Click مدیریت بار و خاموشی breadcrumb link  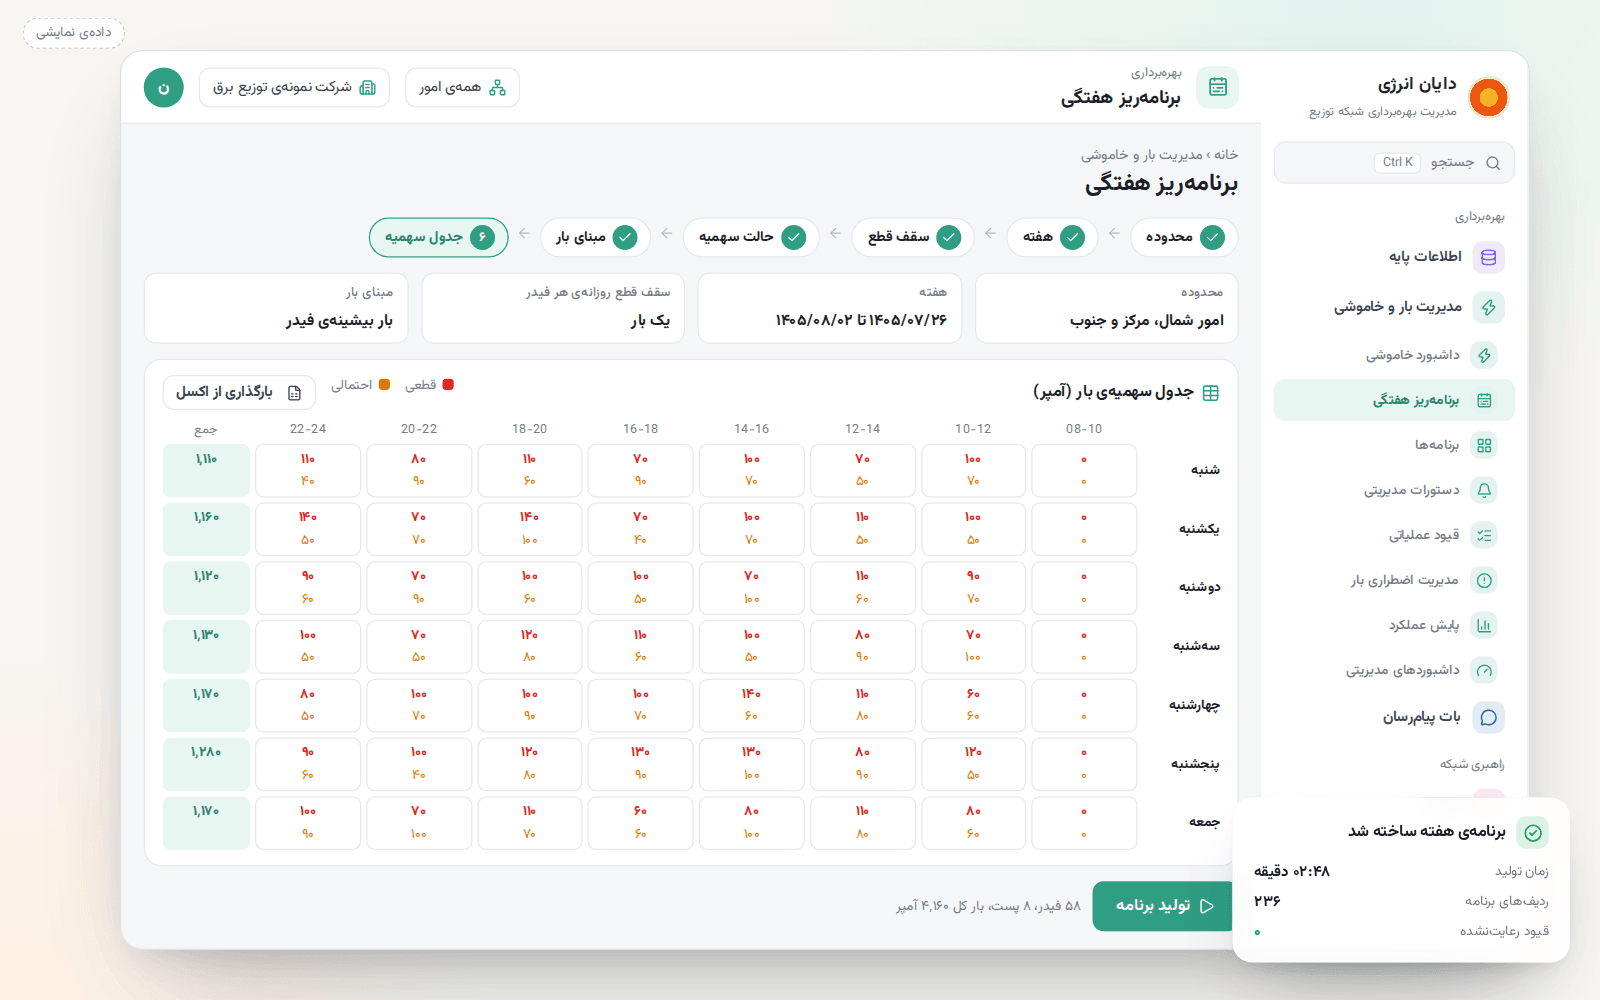coord(1142,155)
